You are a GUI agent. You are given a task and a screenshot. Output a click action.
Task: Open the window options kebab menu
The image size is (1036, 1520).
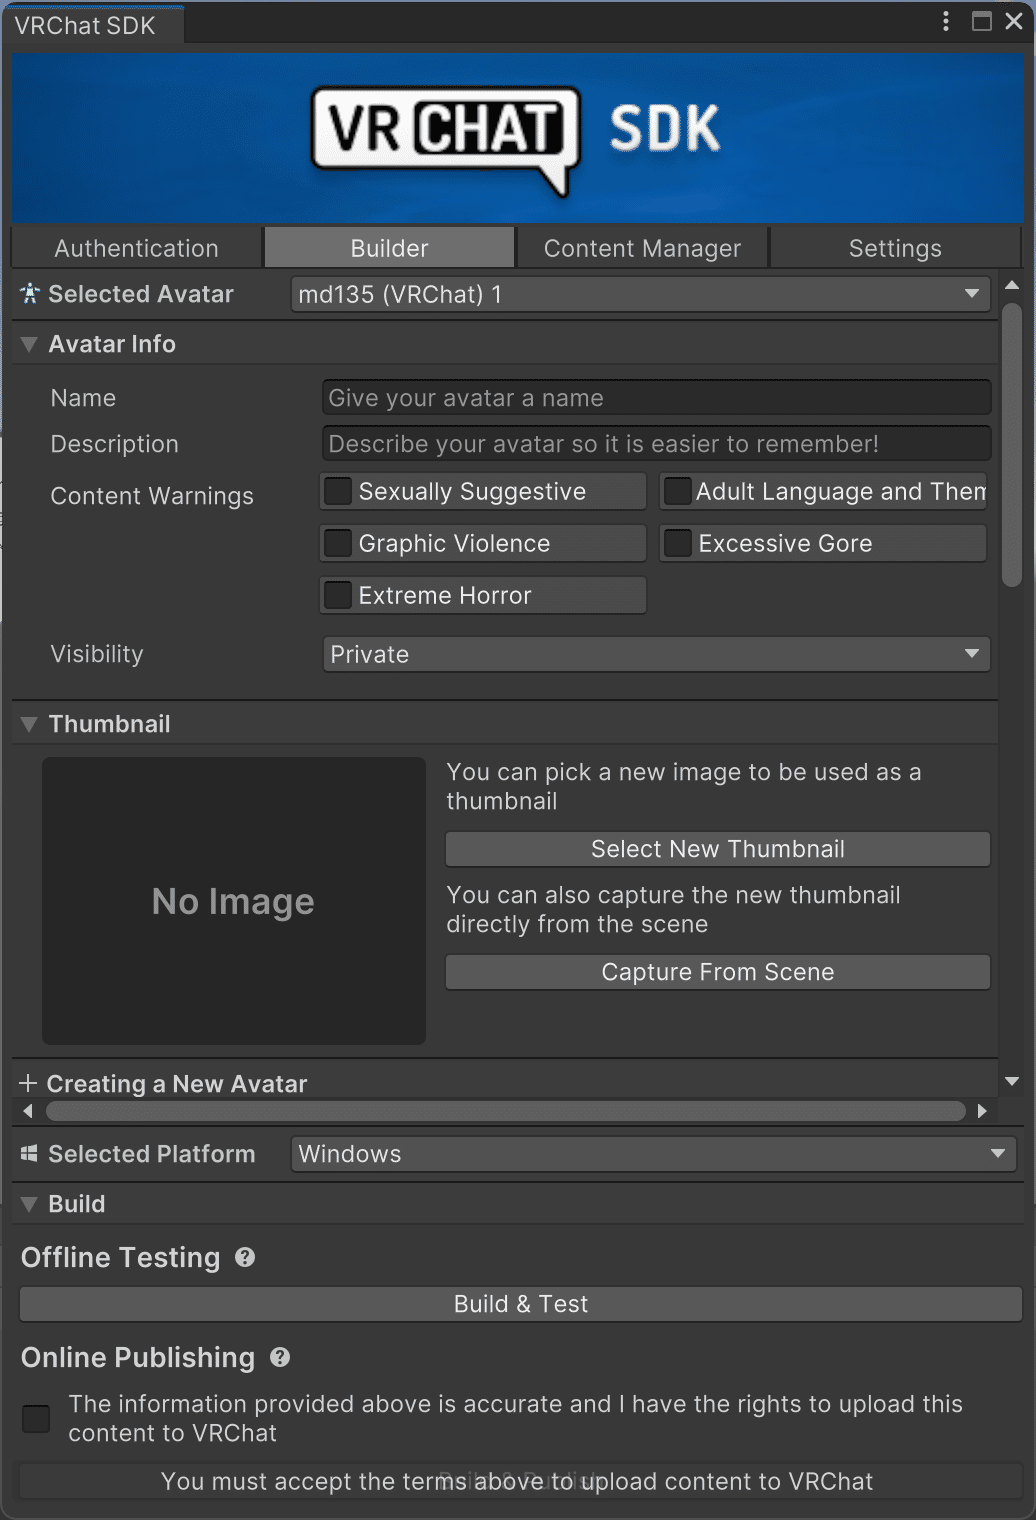coord(946,22)
